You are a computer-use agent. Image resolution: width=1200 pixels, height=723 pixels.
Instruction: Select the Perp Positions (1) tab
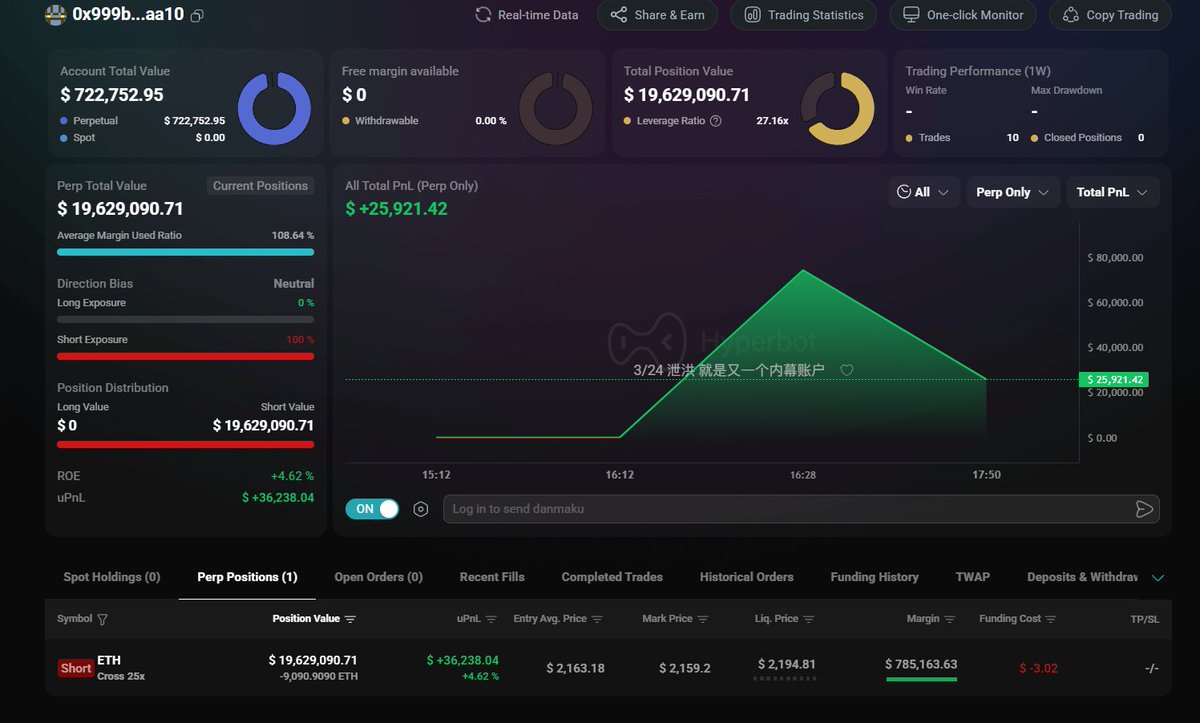pyautogui.click(x=247, y=577)
